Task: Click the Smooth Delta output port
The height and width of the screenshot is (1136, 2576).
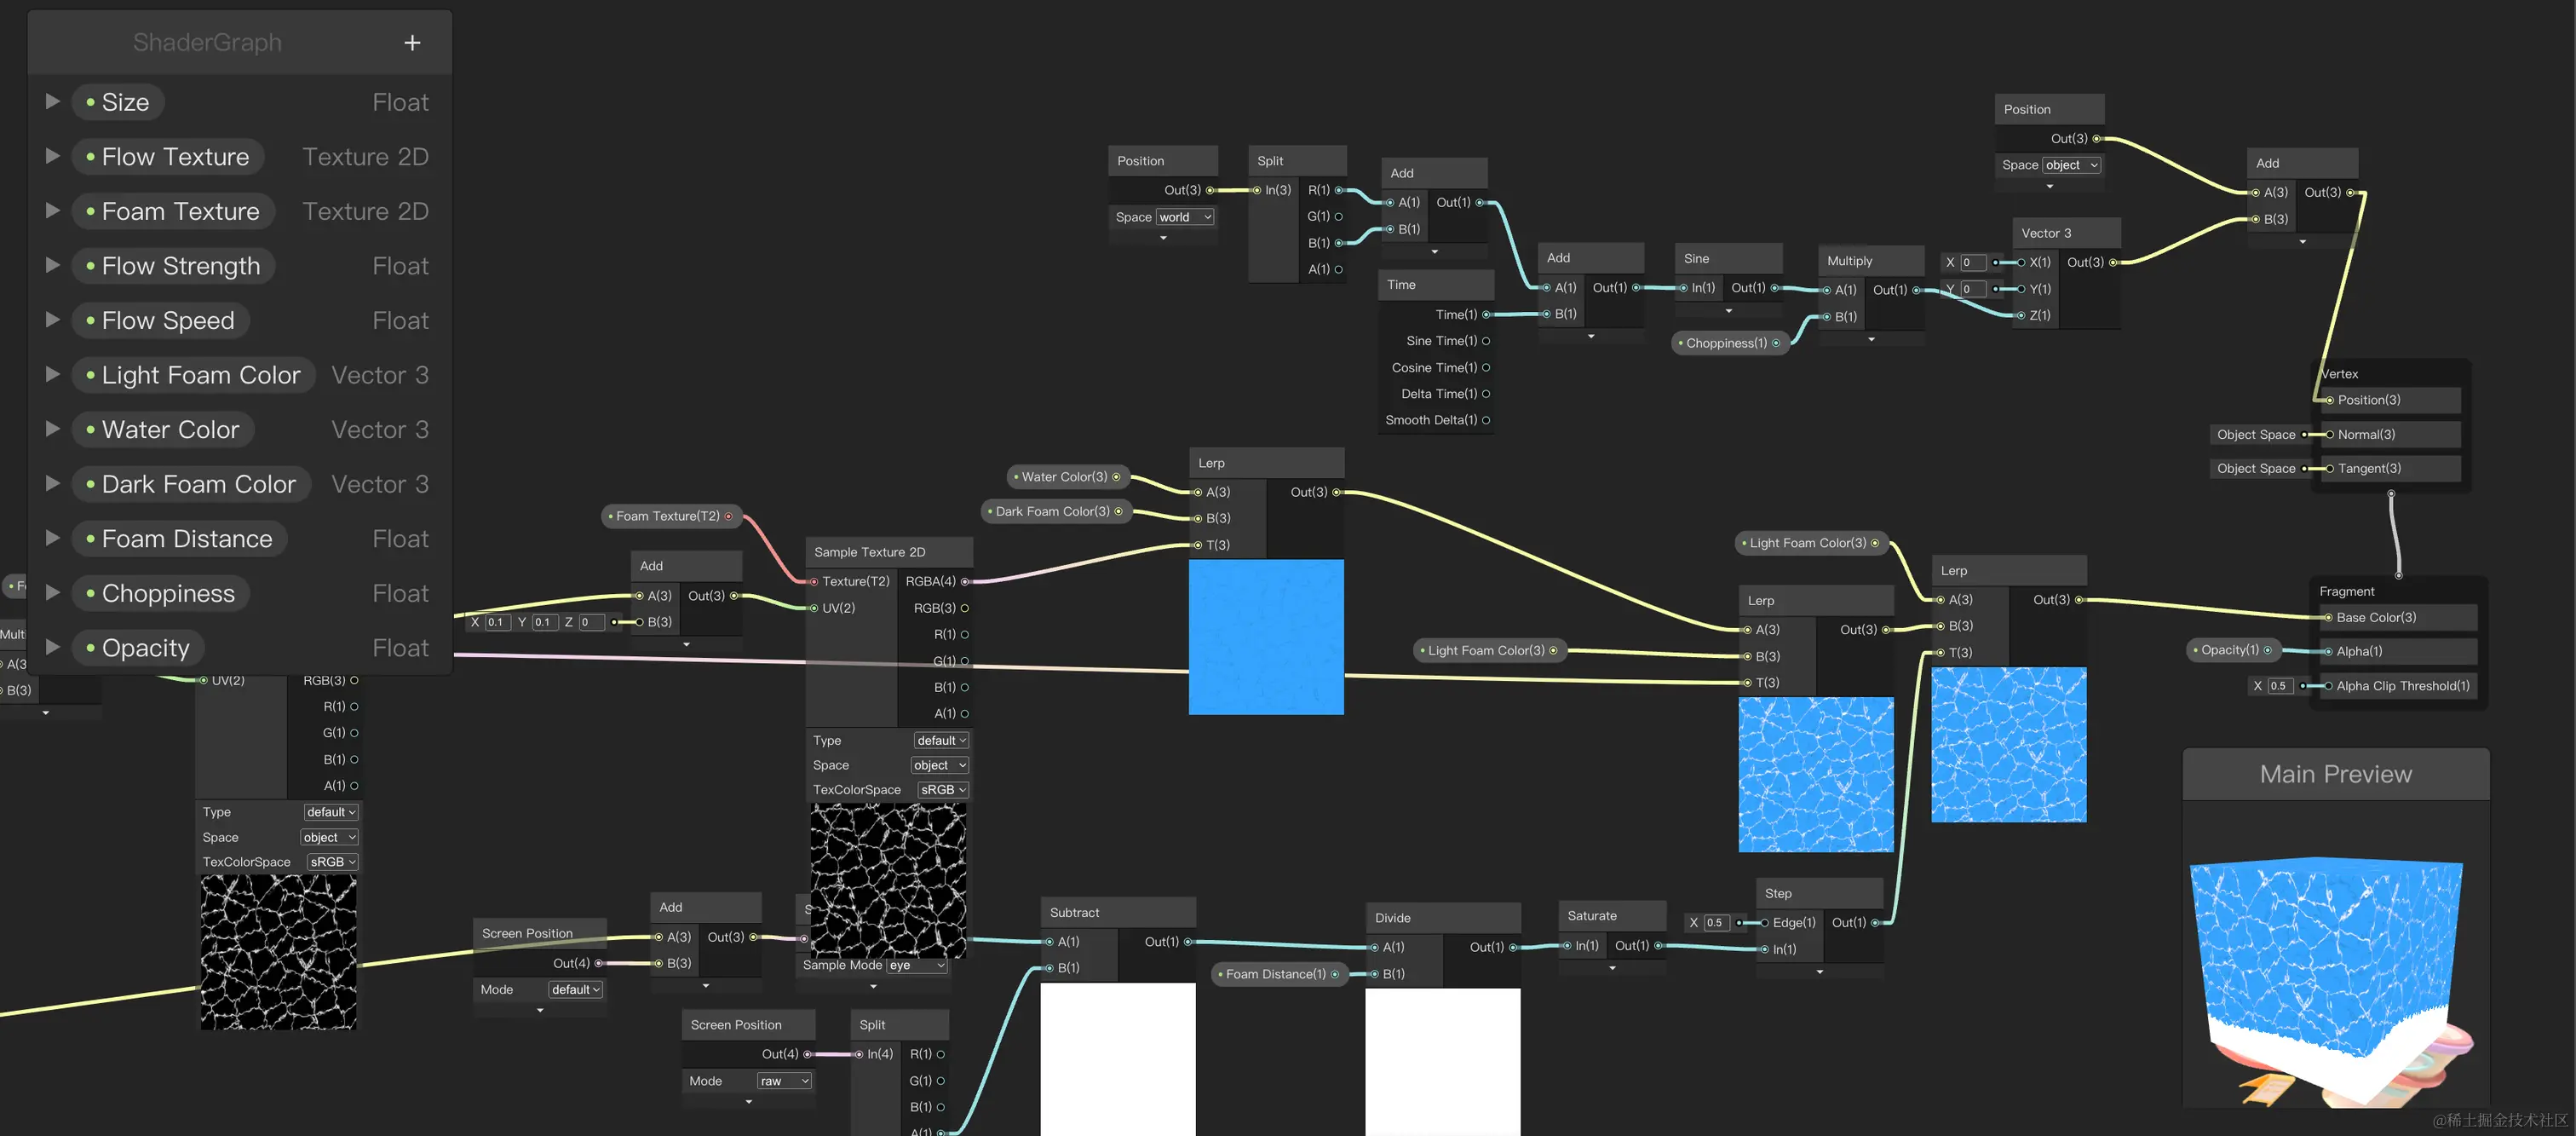Action: click(x=1486, y=420)
